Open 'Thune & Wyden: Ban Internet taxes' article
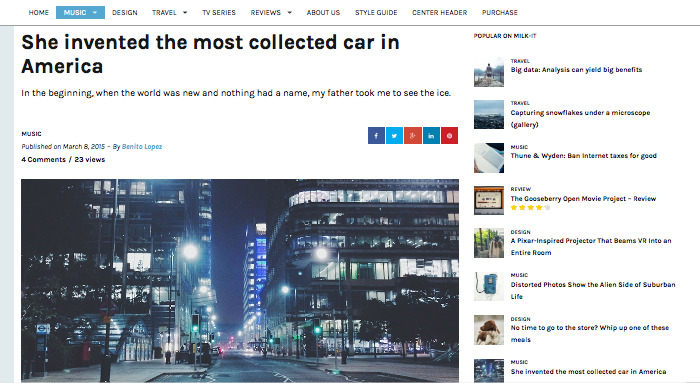 coord(583,156)
